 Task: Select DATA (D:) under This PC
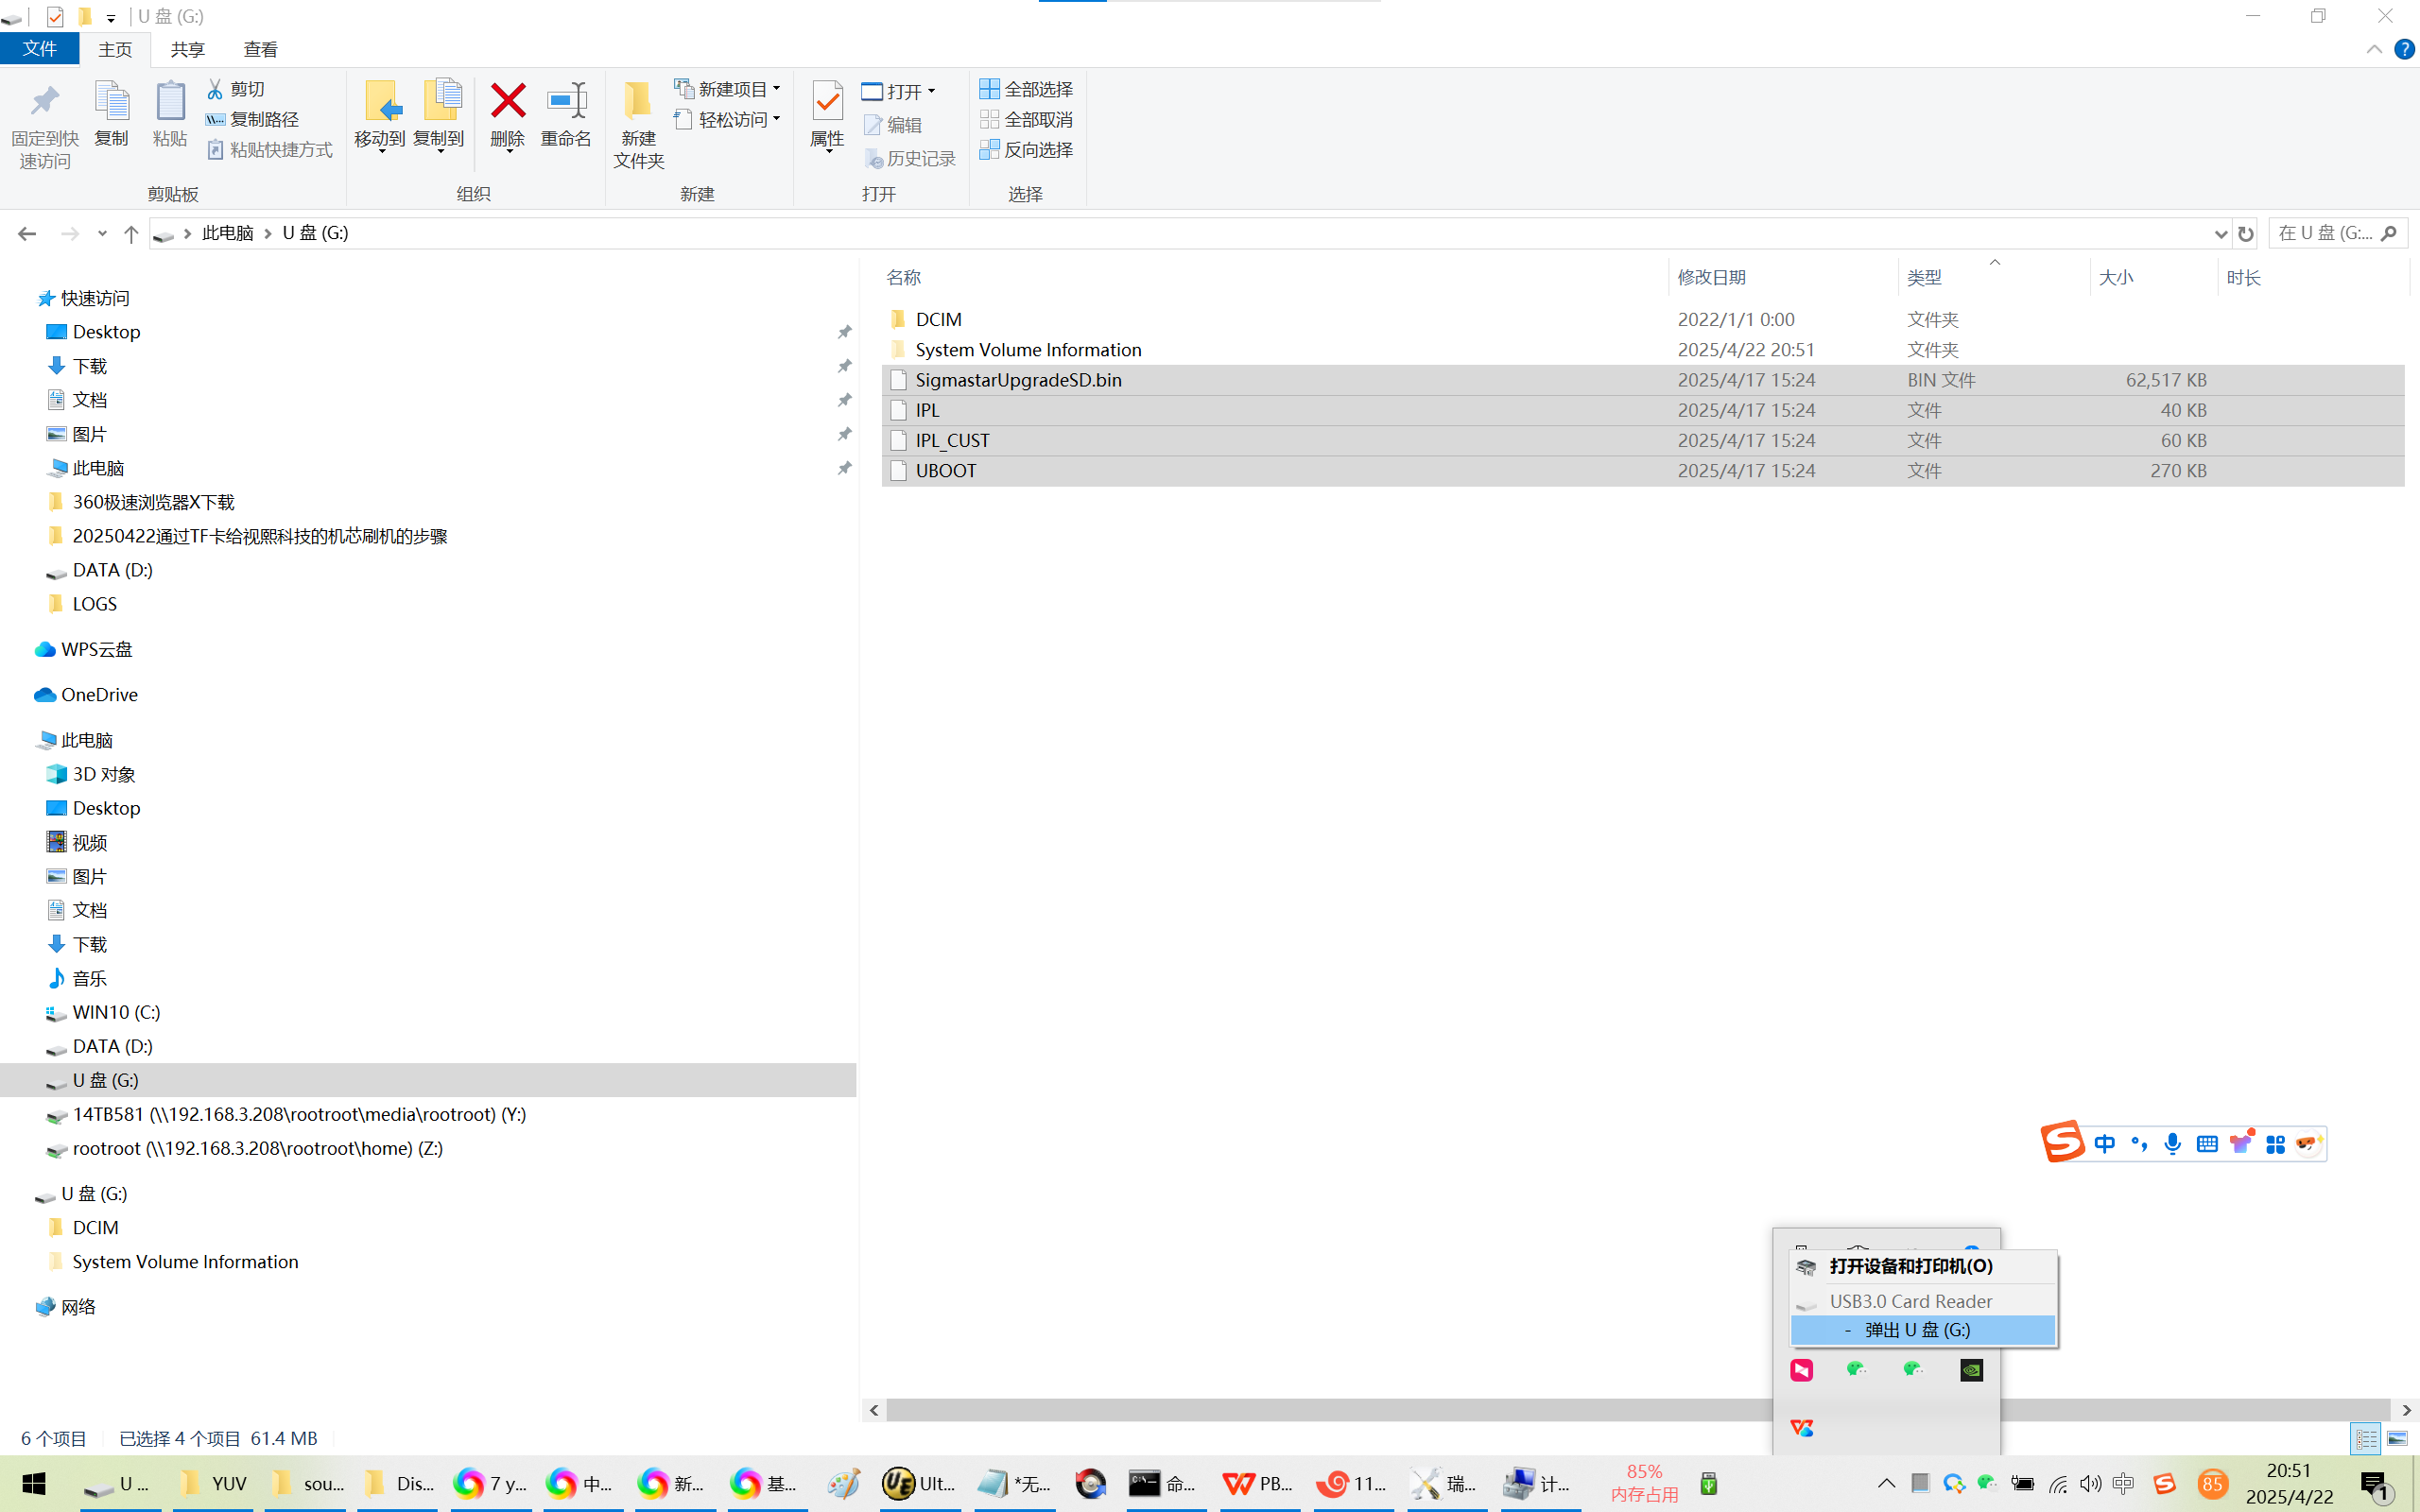(x=112, y=1046)
